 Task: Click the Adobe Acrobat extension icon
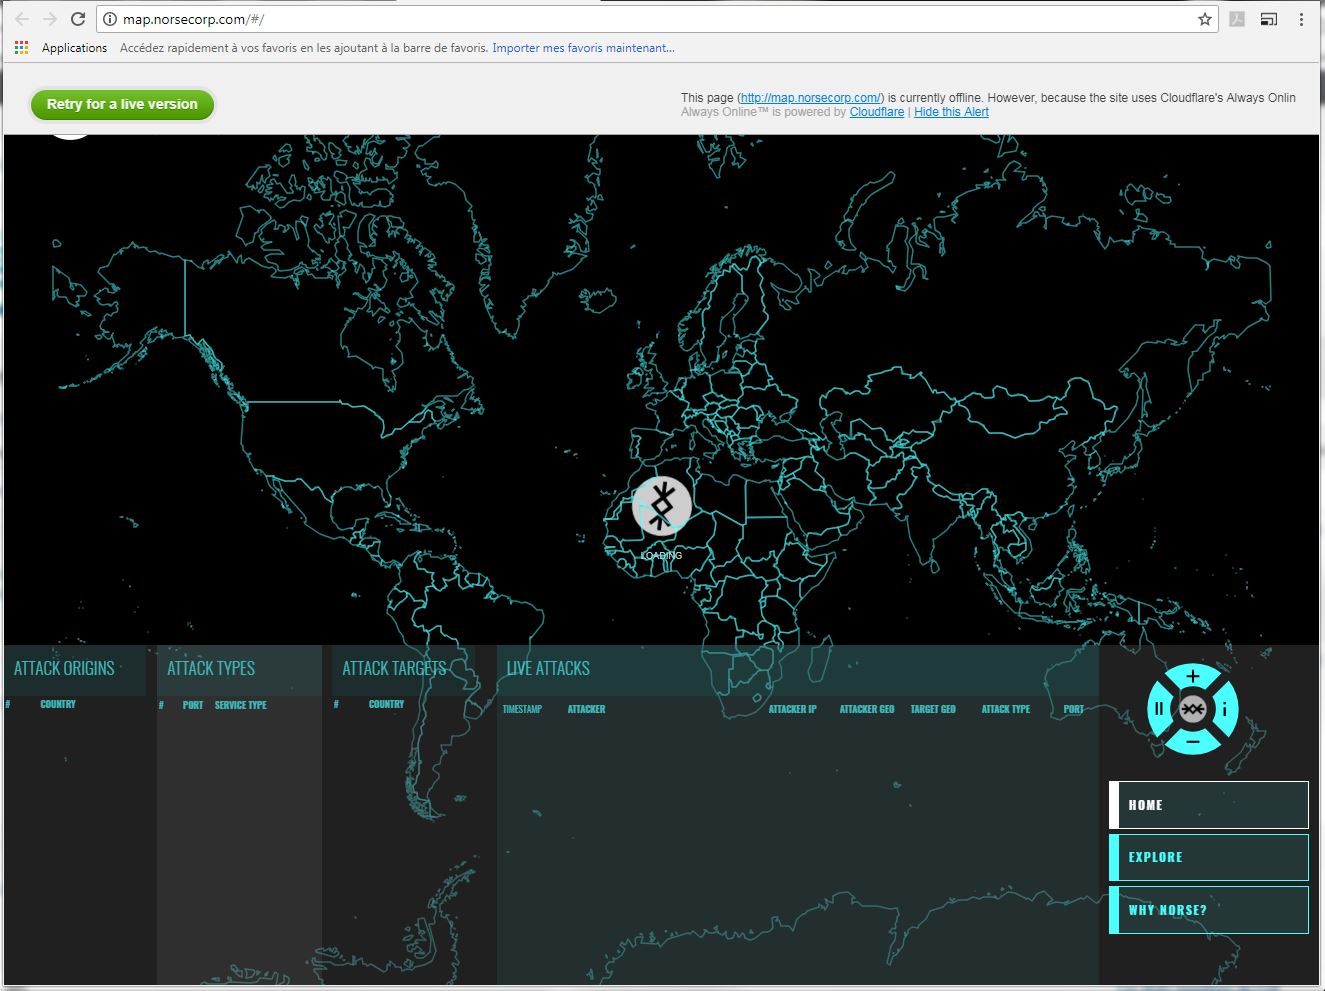pyautogui.click(x=1237, y=19)
